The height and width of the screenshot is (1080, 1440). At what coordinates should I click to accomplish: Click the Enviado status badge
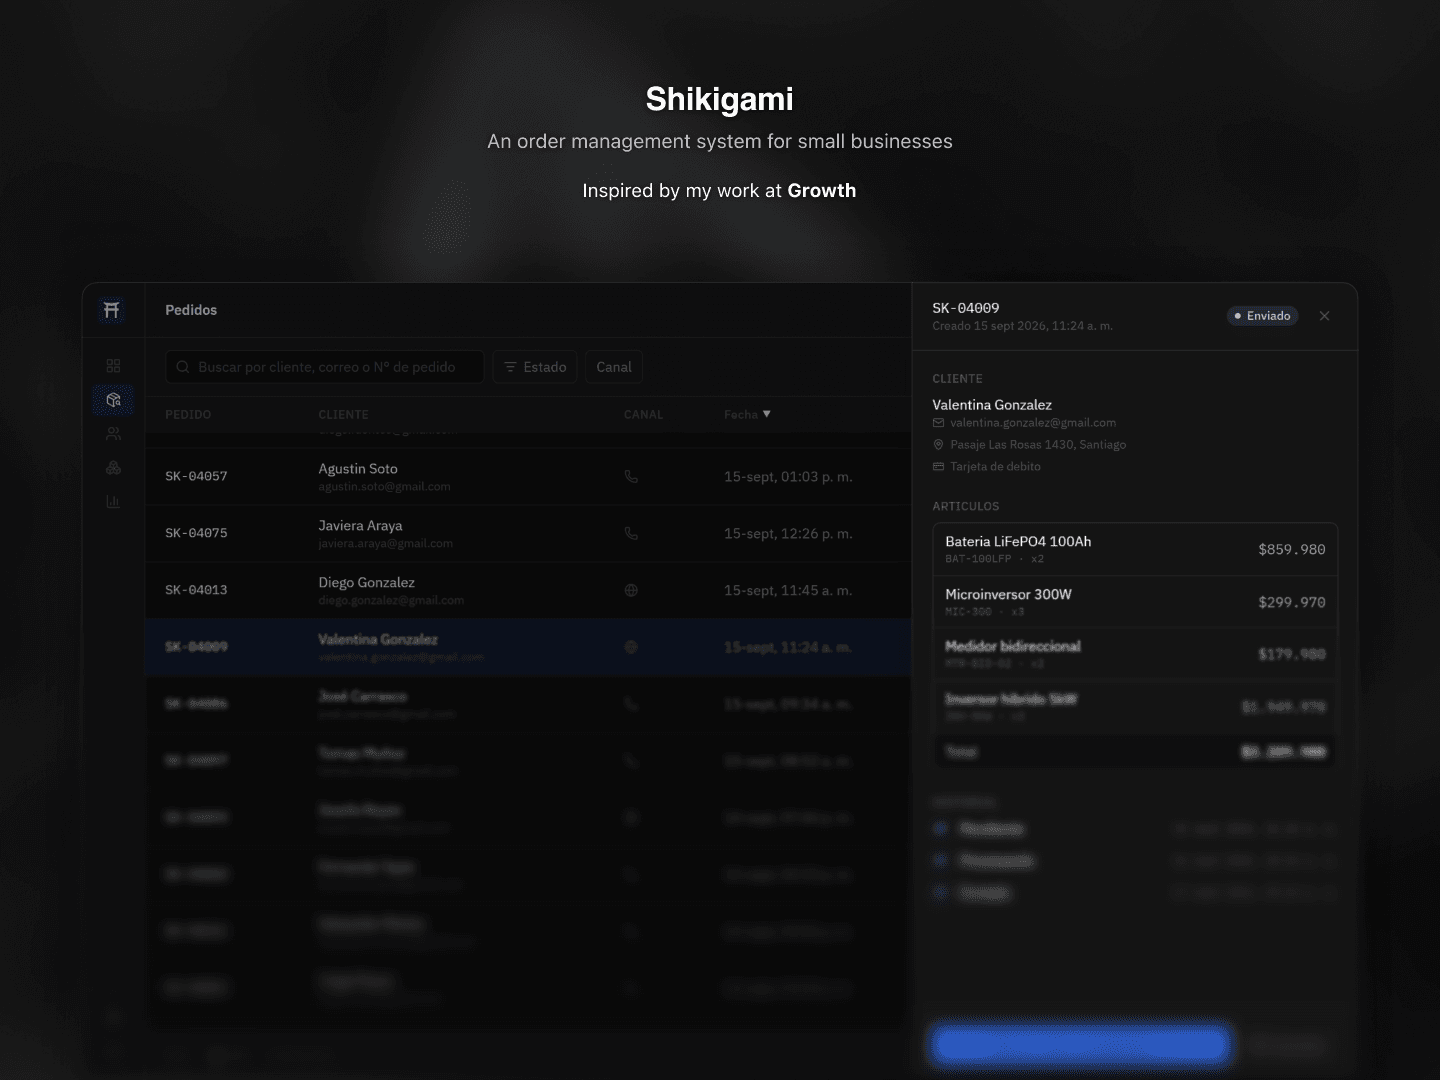pyautogui.click(x=1262, y=316)
